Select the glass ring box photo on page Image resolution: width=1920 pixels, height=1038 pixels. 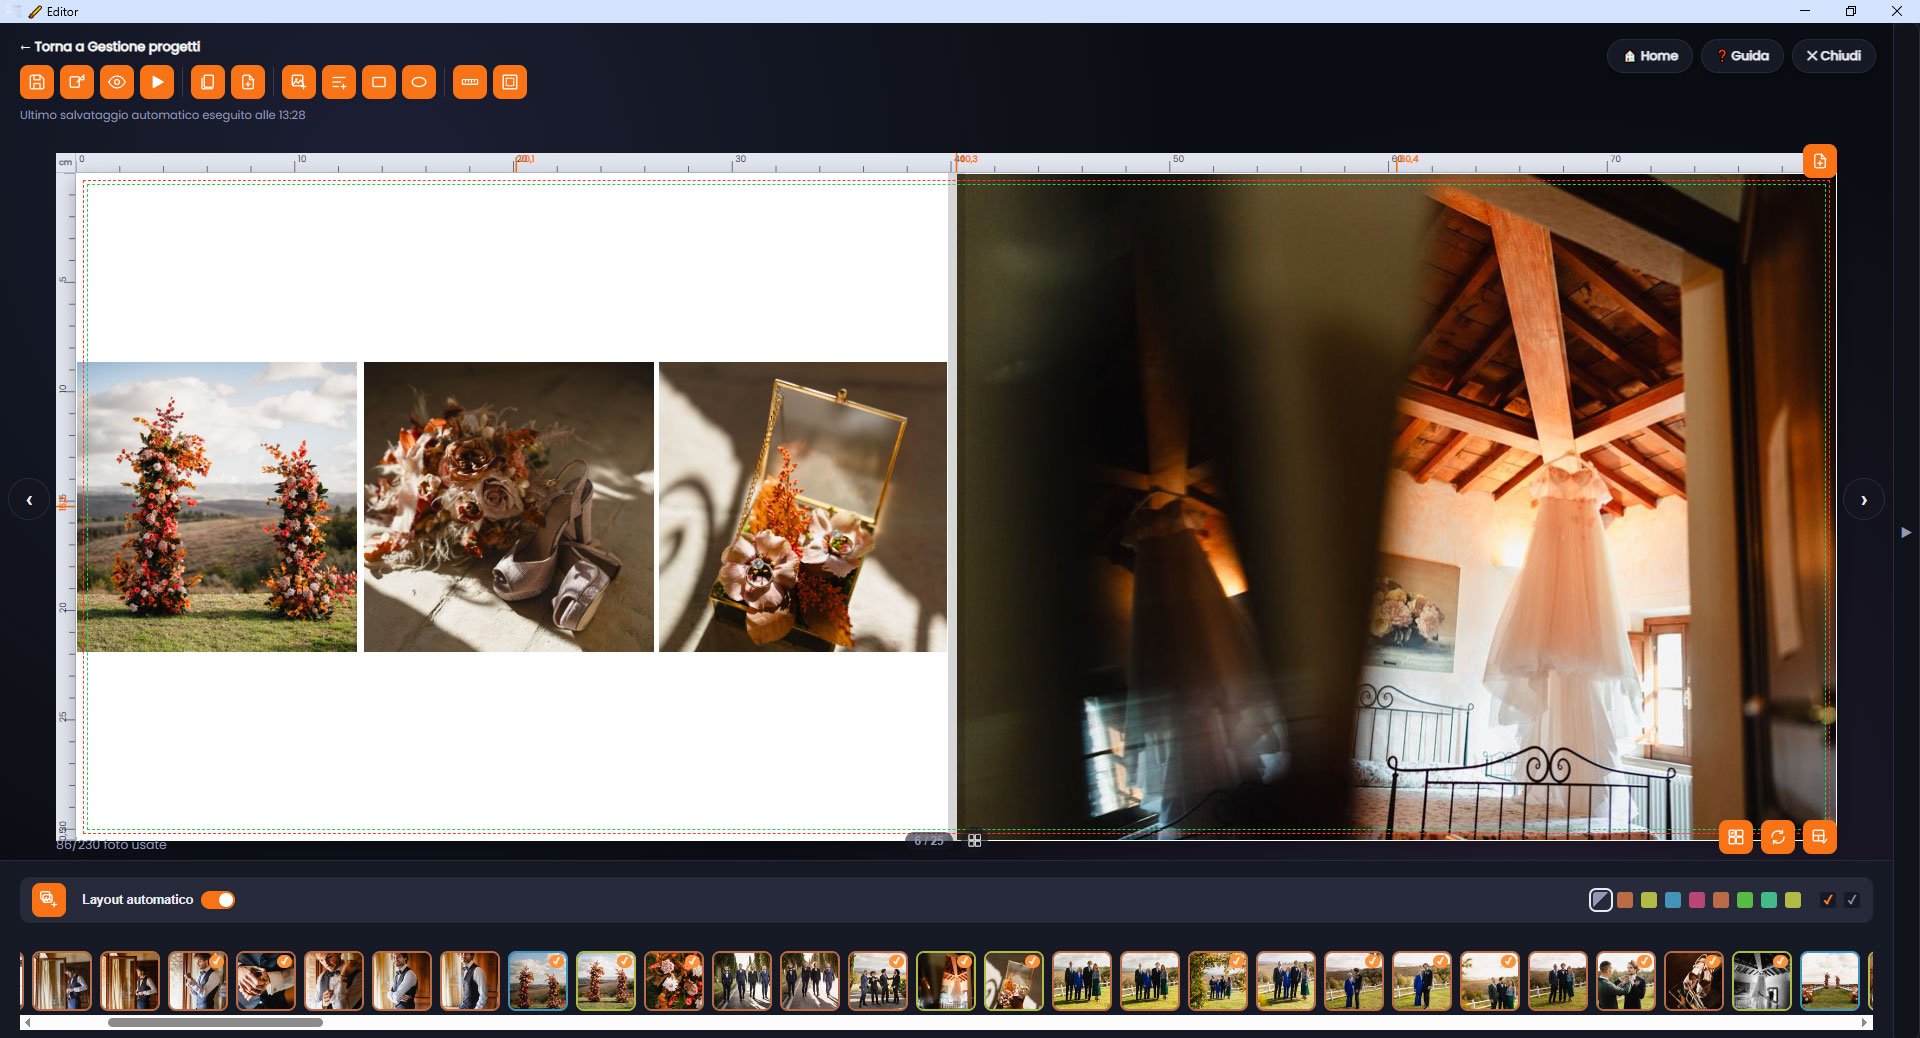coord(803,507)
